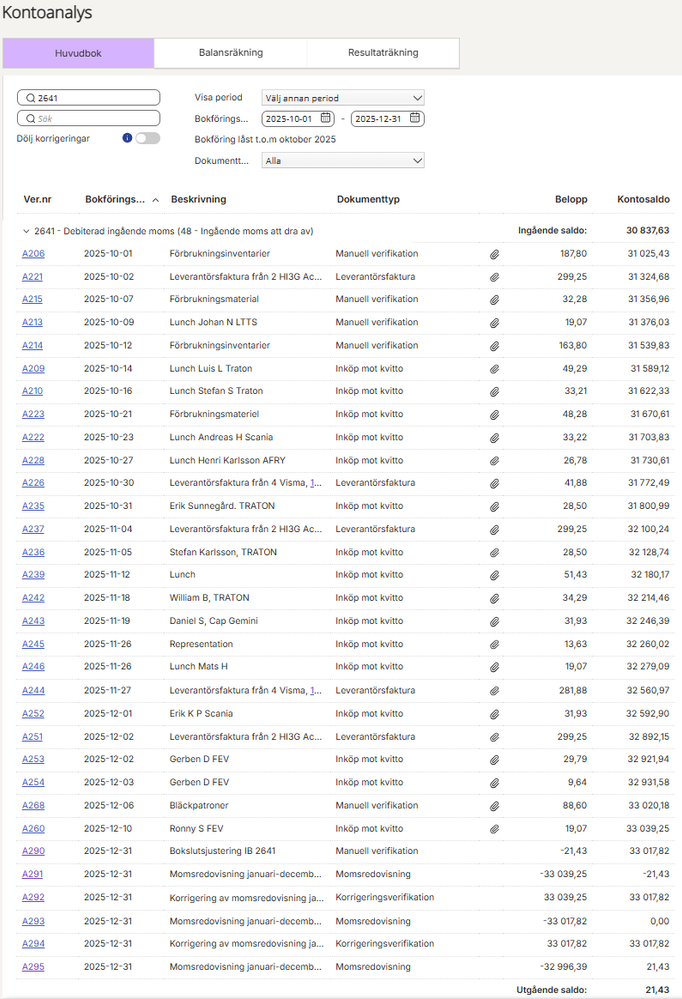The height and width of the screenshot is (999, 682).
Task: Click magnifier icon in the 2641 account field
Action: pyautogui.click(x=30, y=98)
